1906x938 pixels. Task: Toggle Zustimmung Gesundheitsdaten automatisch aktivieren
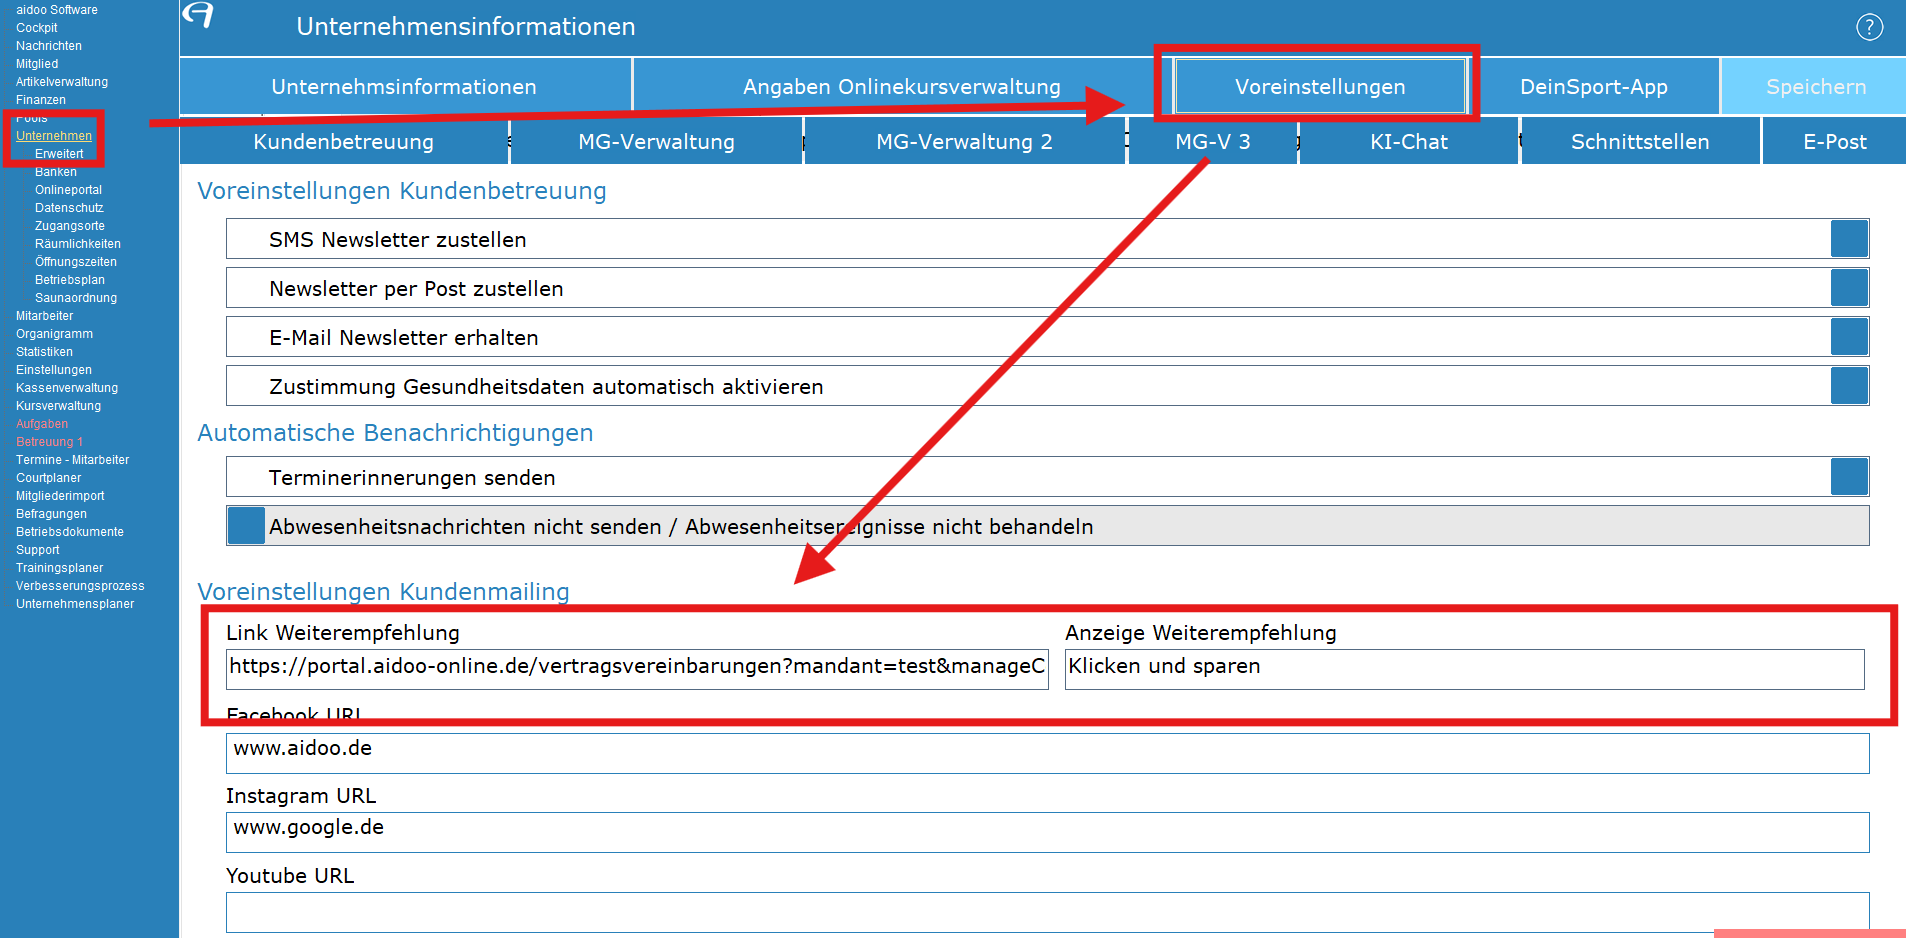click(x=1849, y=386)
